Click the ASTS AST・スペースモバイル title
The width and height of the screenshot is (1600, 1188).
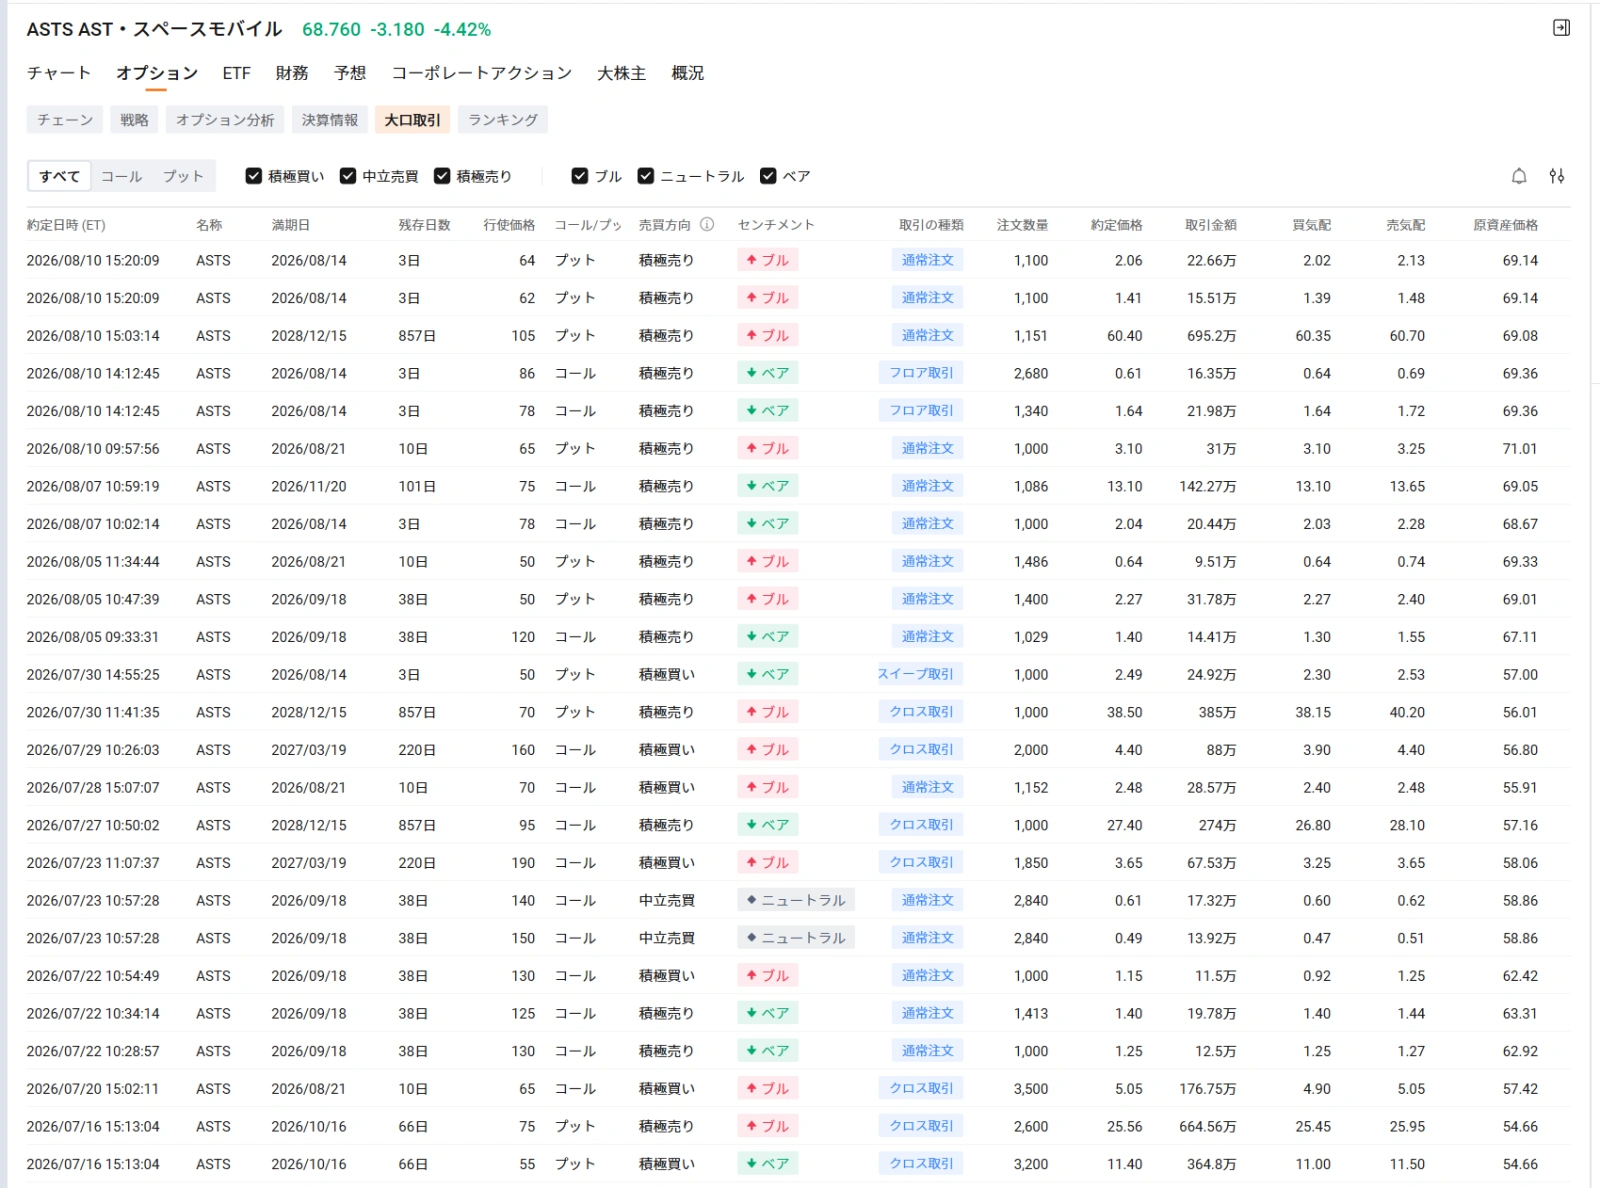[x=154, y=29]
